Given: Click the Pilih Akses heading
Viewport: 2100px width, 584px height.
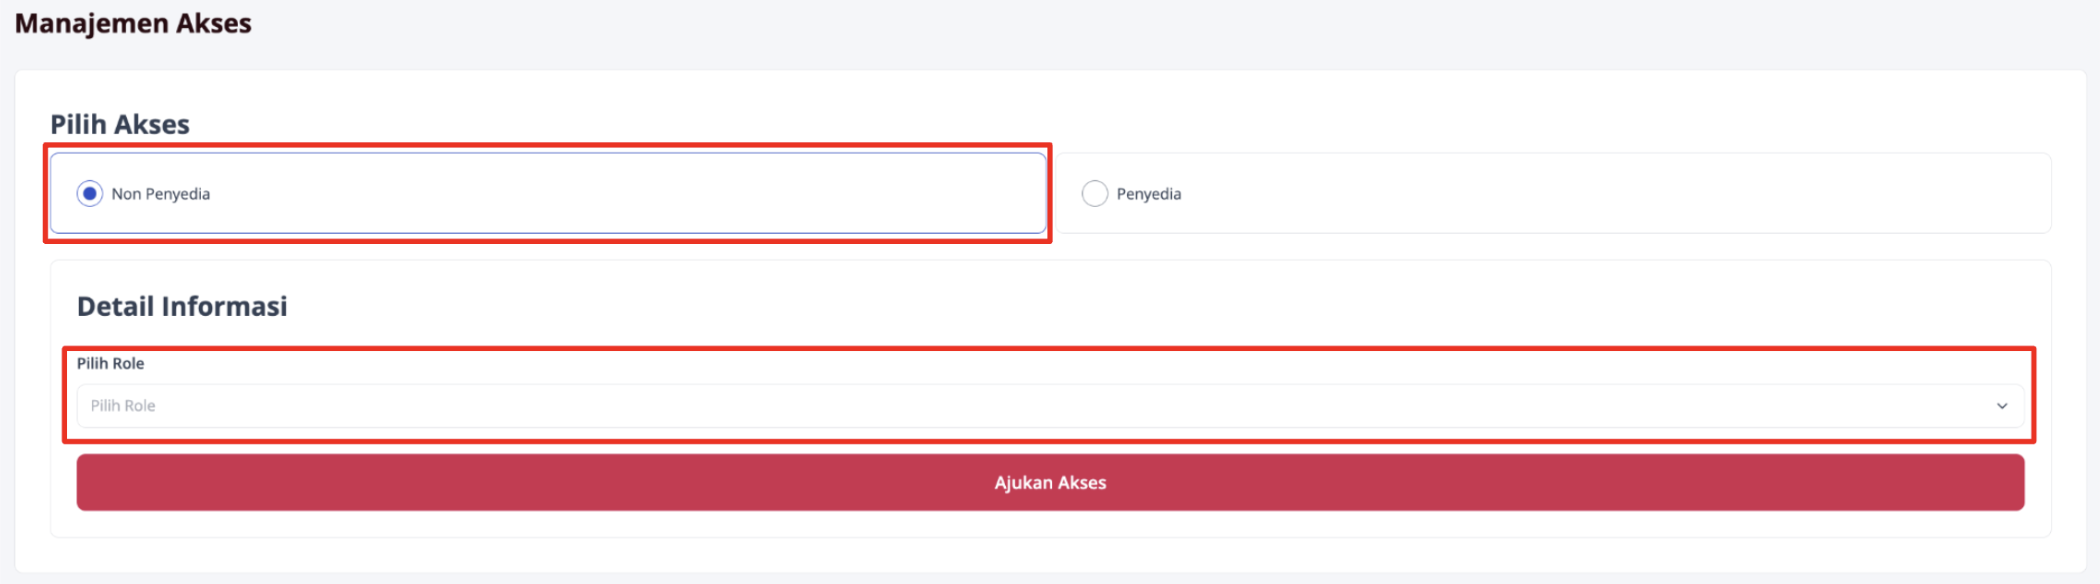Looking at the screenshot, I should (120, 124).
